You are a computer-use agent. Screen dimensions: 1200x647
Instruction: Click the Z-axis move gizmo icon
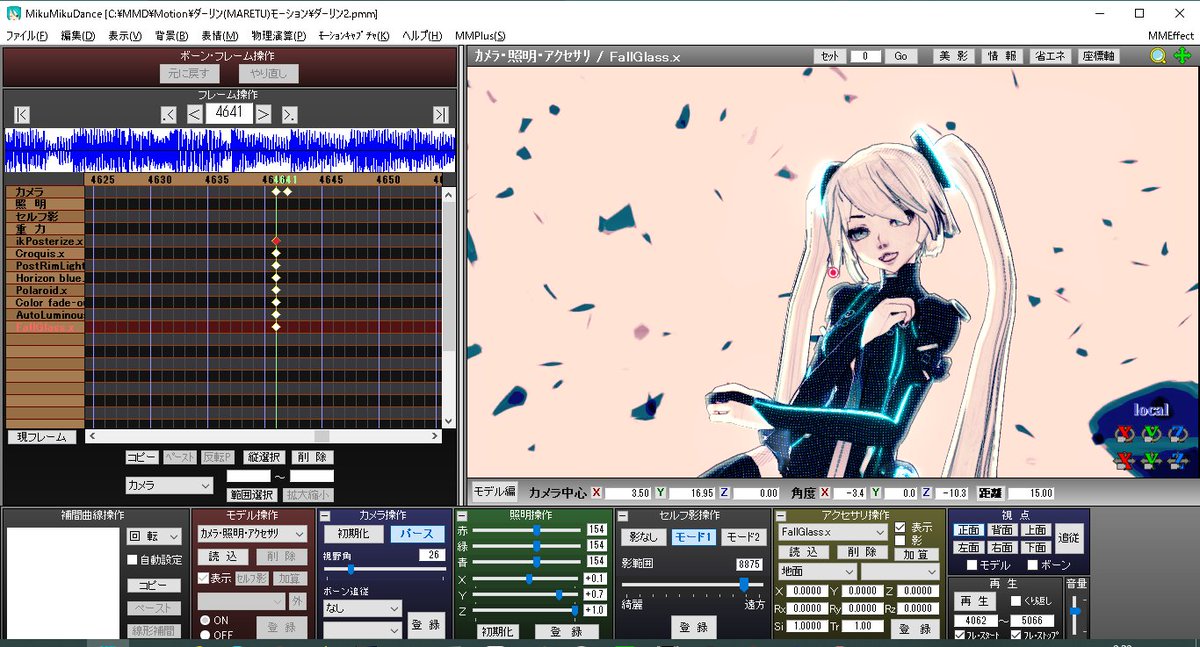pos(1177,460)
